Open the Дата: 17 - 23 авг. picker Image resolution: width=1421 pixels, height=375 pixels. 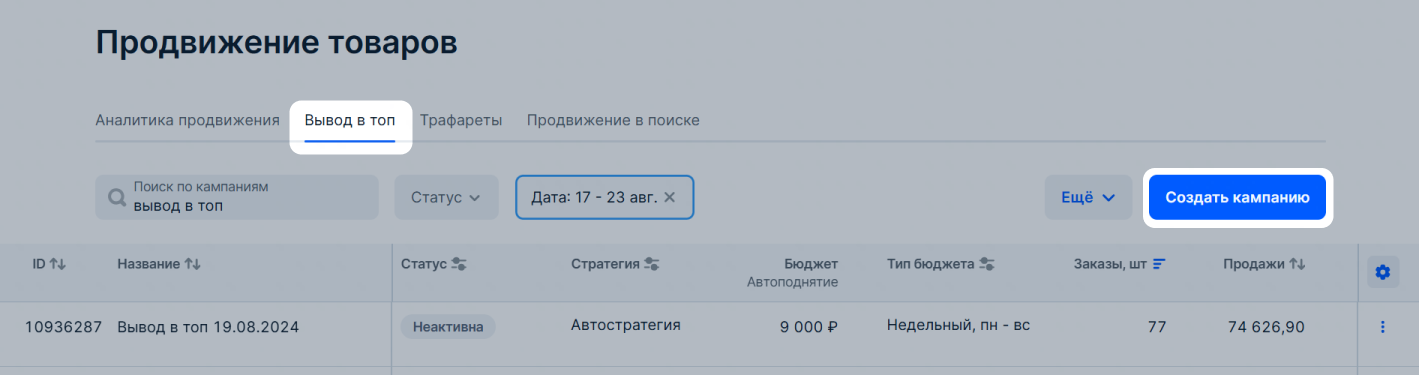(594, 197)
